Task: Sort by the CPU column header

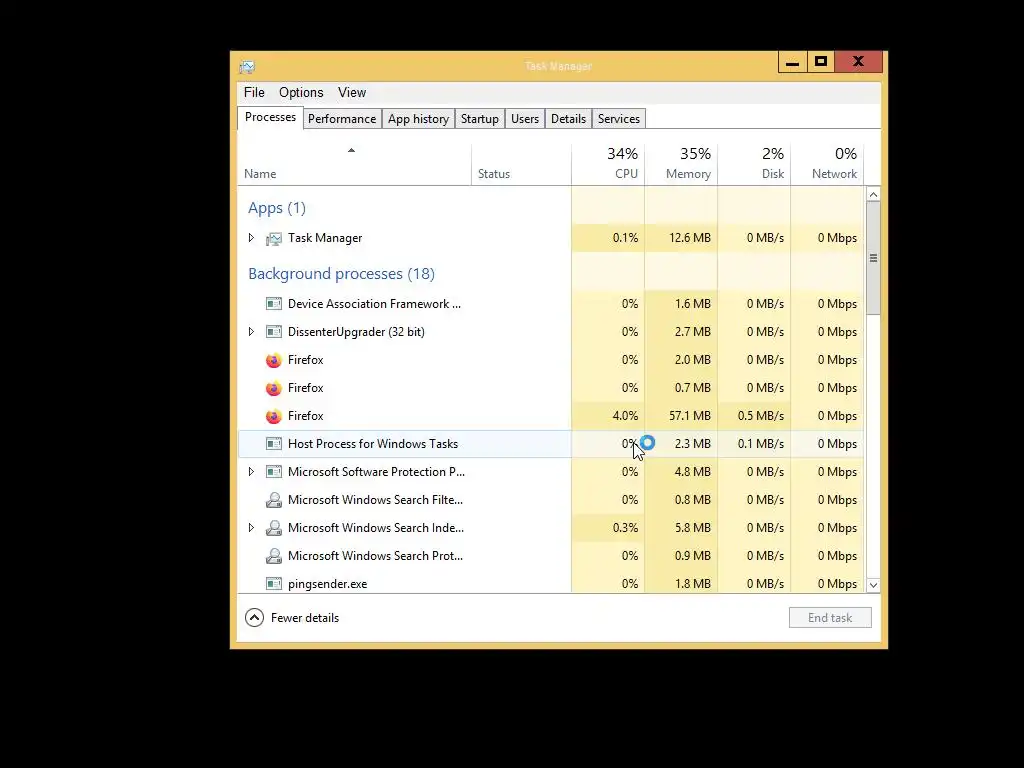Action: (x=608, y=165)
